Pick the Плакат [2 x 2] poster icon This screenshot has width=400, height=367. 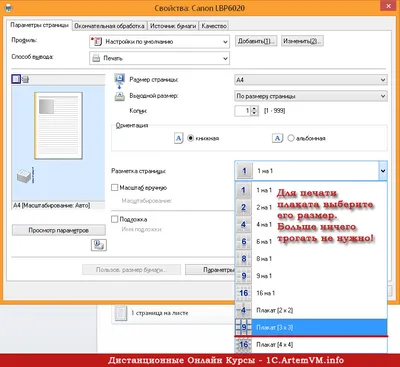click(244, 310)
